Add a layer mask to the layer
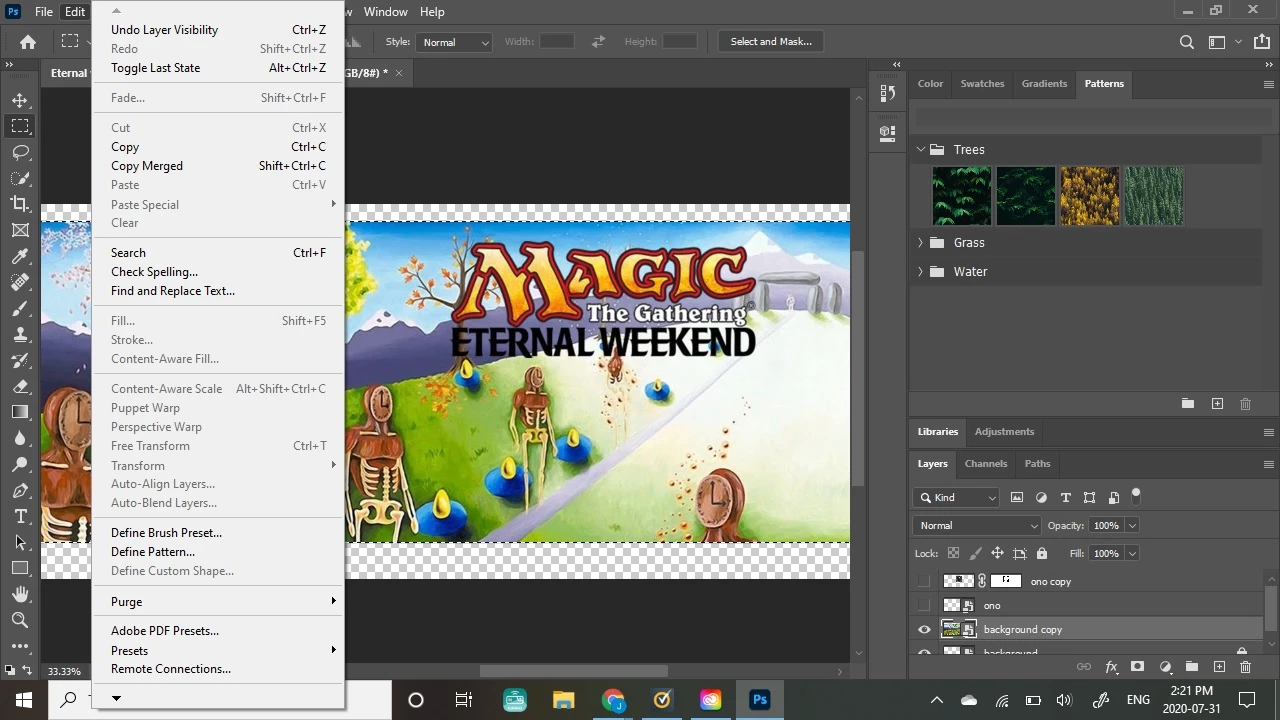1280x720 pixels. coord(1137,667)
